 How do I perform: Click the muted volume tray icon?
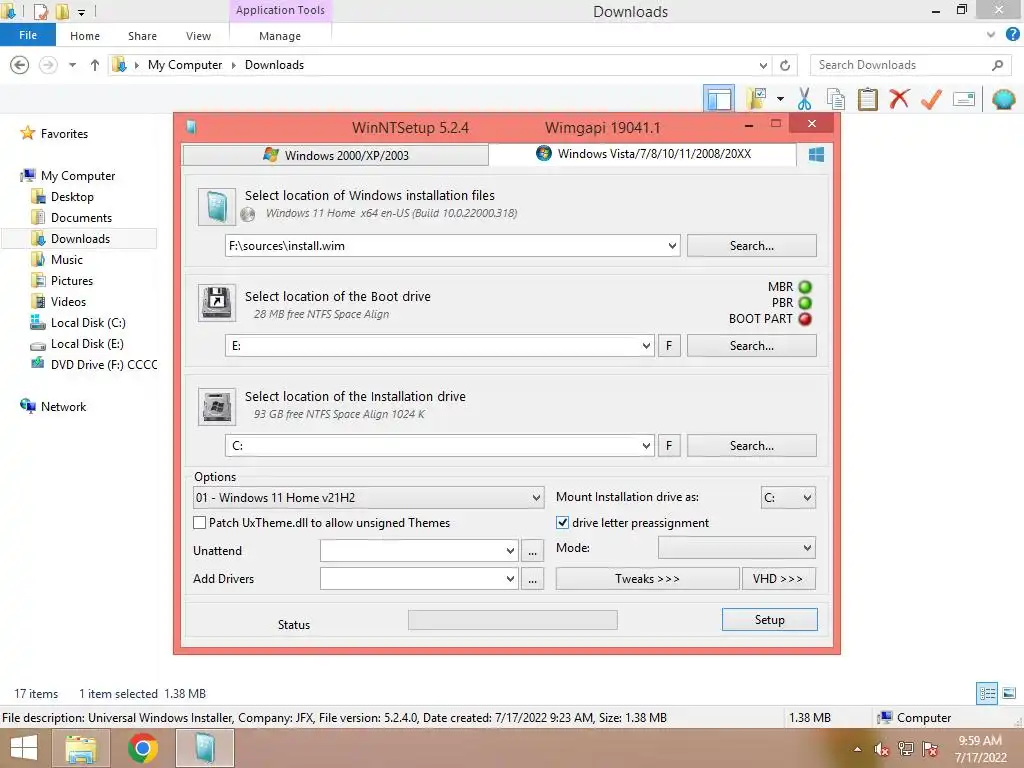click(x=882, y=748)
